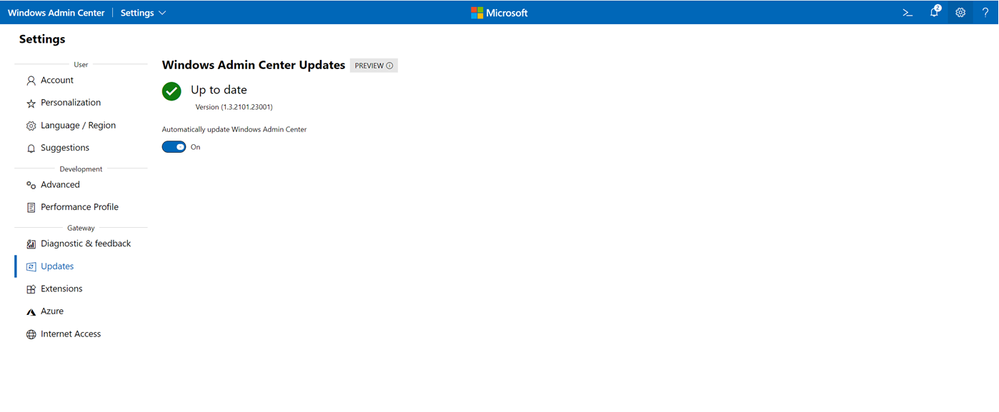
Task: Click the 'On' toggle state label
Action: tap(196, 147)
